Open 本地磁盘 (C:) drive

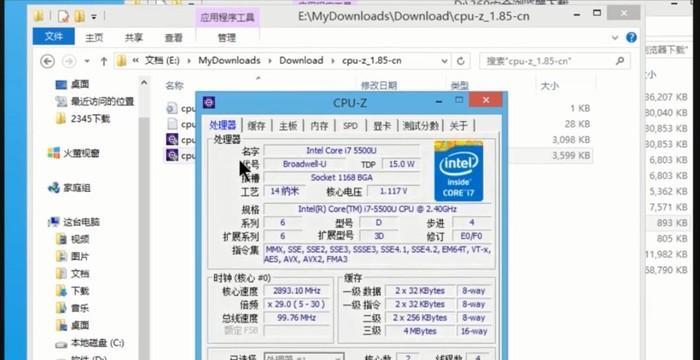pyautogui.click(x=90, y=343)
